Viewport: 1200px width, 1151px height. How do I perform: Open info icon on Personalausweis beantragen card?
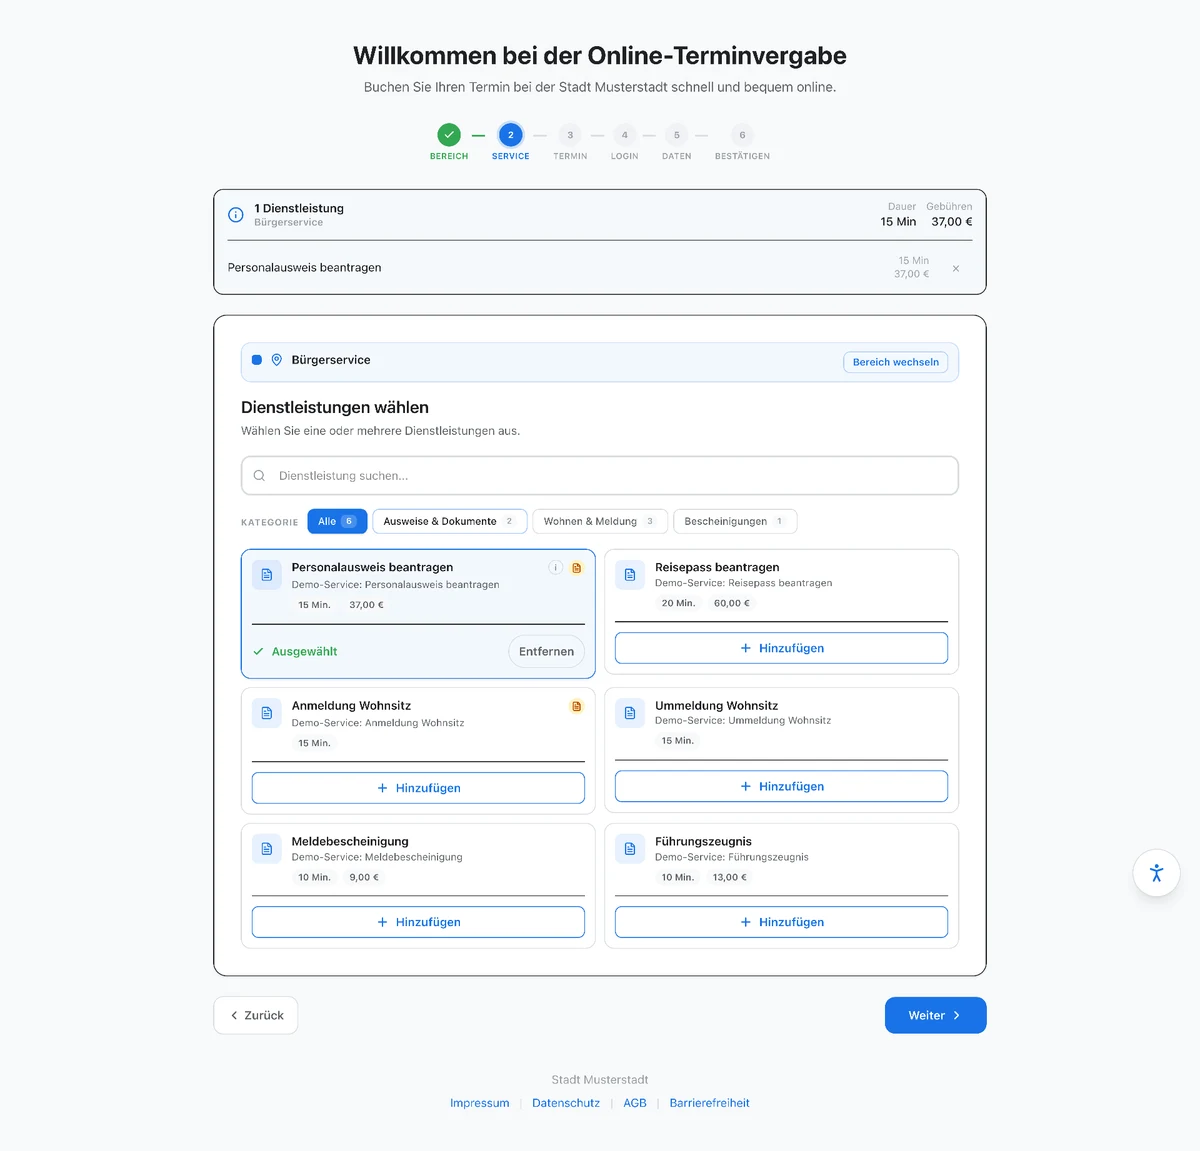coord(555,568)
